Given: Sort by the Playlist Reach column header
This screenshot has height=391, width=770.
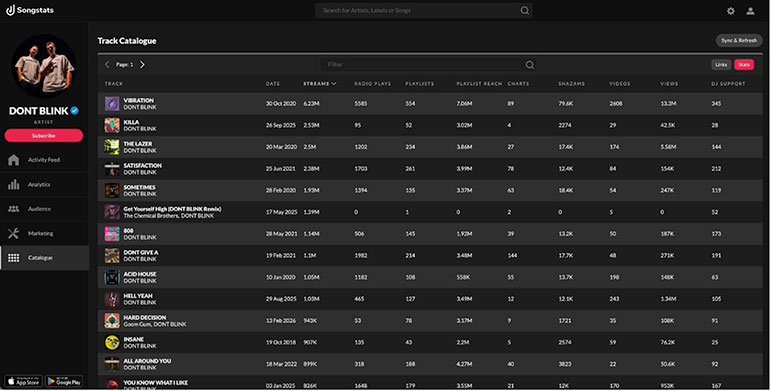Looking at the screenshot, I should point(479,84).
